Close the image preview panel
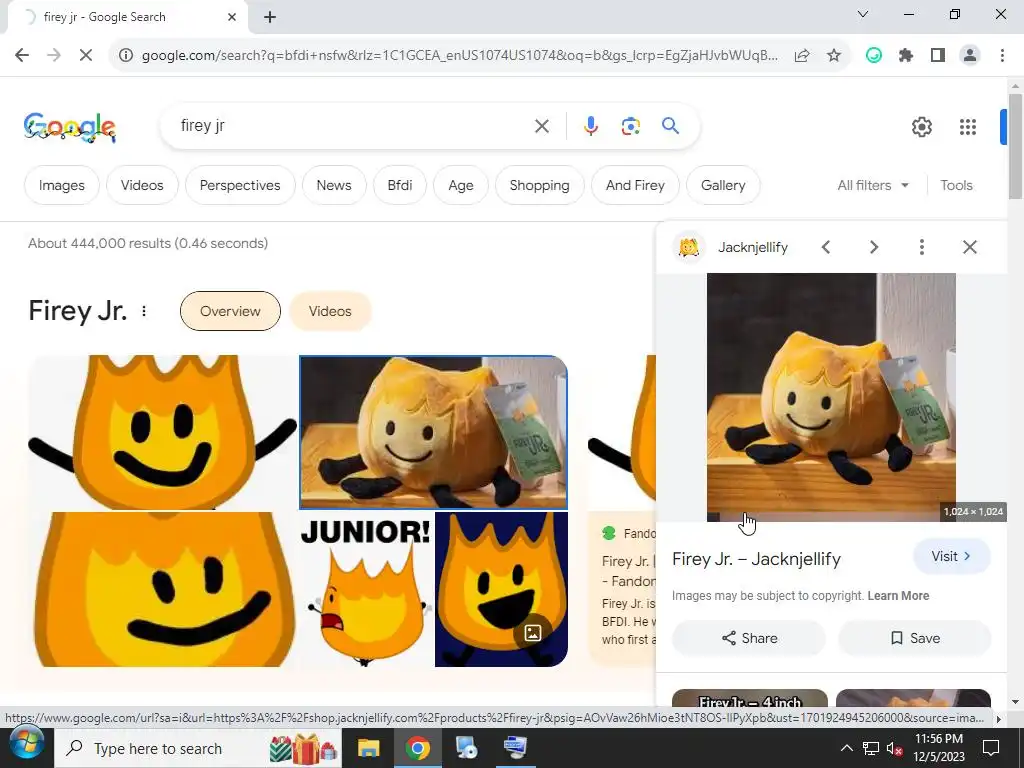Viewport: 1024px width, 768px height. [x=970, y=247]
